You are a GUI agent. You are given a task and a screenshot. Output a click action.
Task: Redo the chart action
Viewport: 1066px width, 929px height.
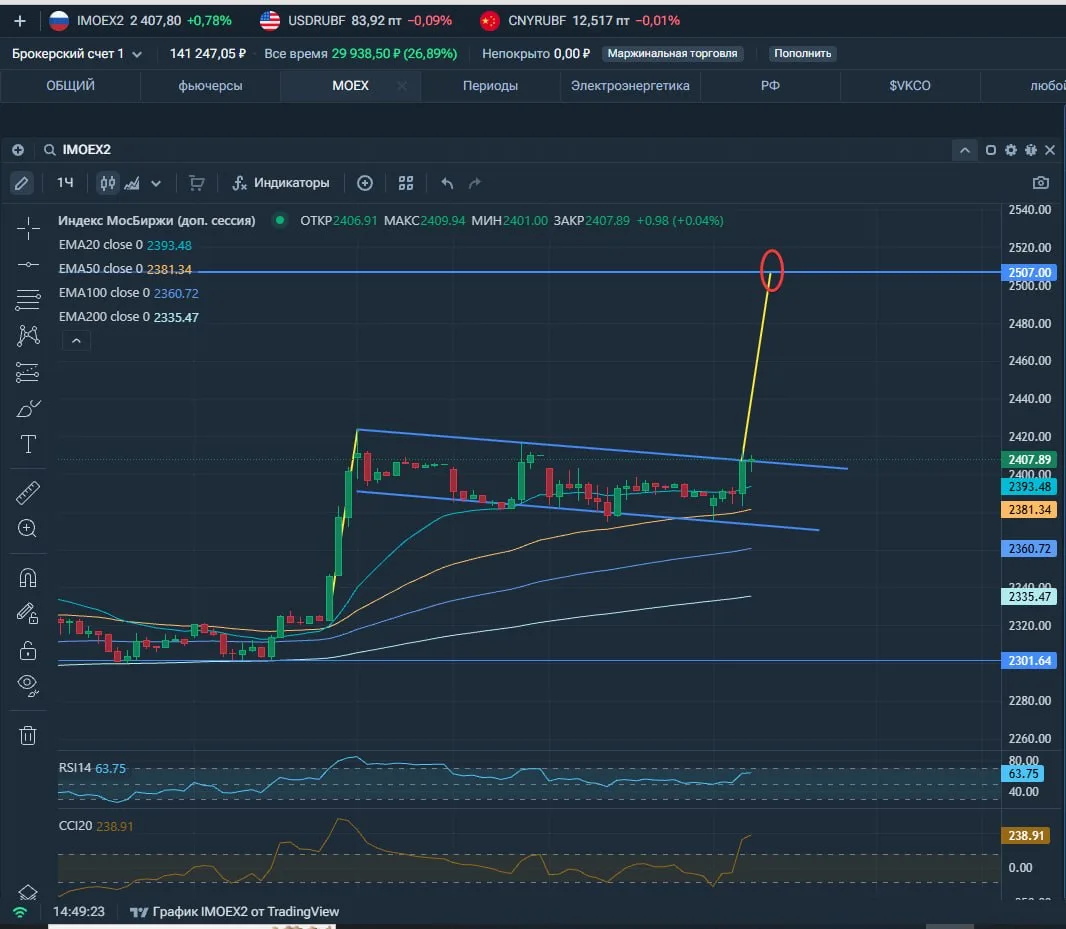click(x=475, y=183)
